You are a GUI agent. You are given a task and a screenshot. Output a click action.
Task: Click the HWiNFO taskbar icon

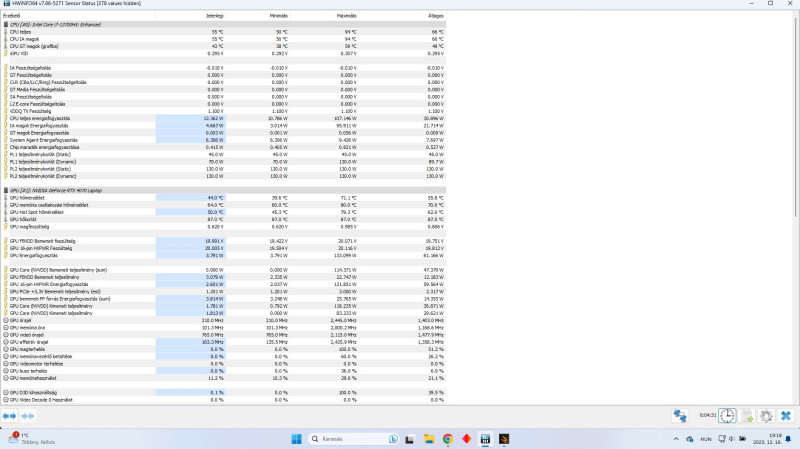[x=485, y=439]
